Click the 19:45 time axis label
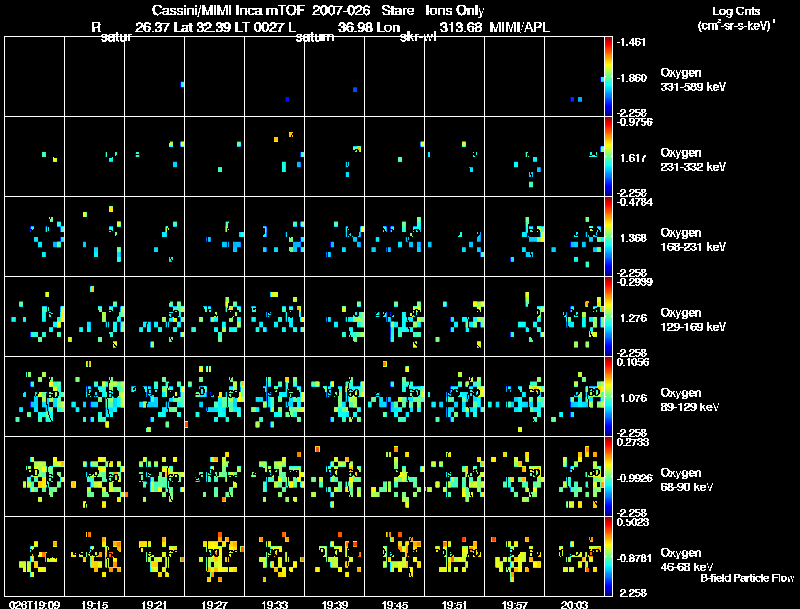This screenshot has height=609, width=800. click(395, 604)
